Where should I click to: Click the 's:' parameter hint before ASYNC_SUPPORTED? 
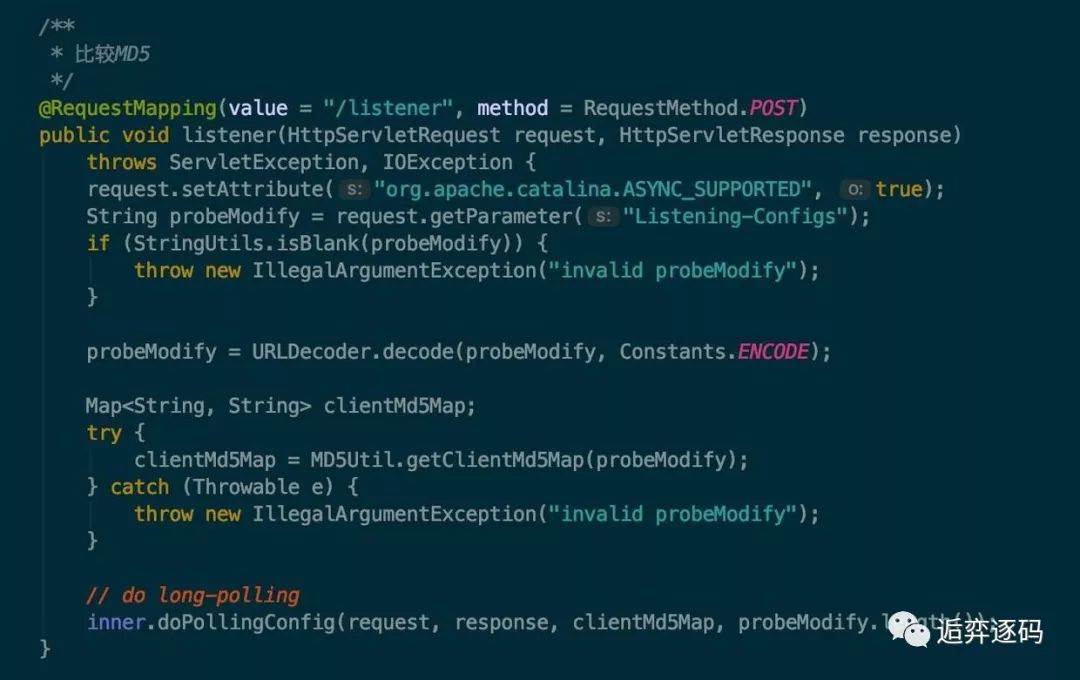pos(355,189)
